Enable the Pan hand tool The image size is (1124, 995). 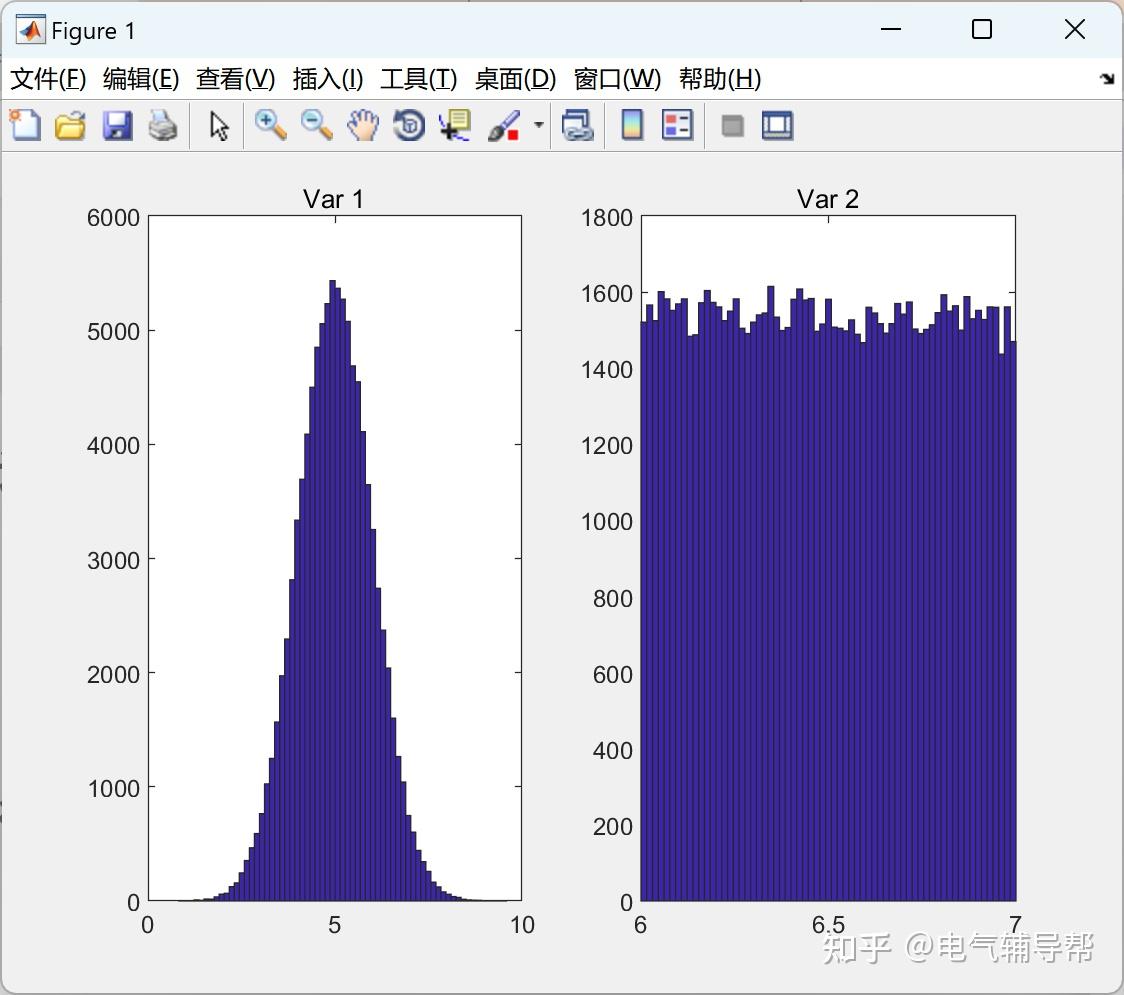[x=363, y=125]
